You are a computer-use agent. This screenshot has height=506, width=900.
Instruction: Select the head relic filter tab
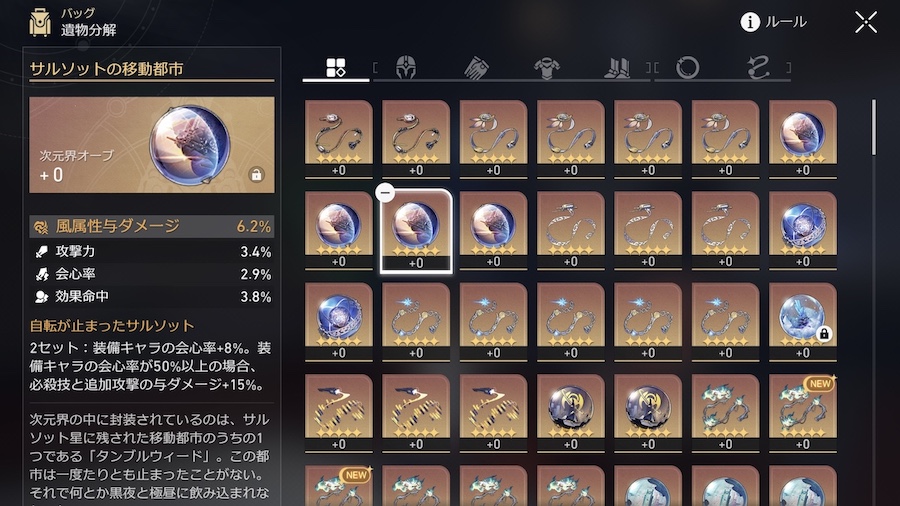click(x=406, y=67)
